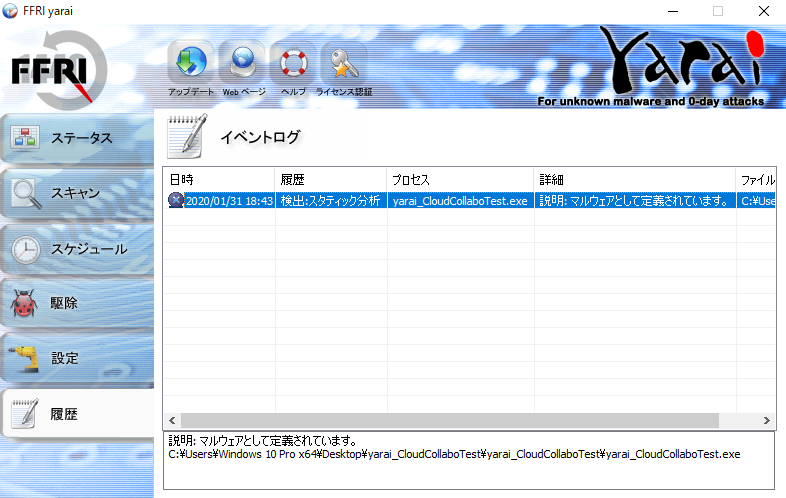Click the clock icon beside スケジュール
The height and width of the screenshot is (498, 786).
click(x=26, y=249)
